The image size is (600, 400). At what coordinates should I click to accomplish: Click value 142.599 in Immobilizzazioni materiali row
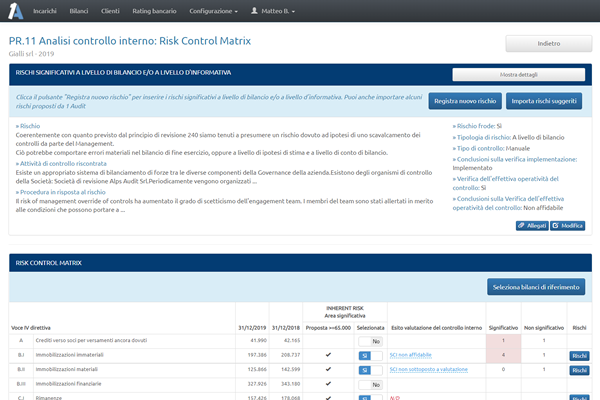290,369
